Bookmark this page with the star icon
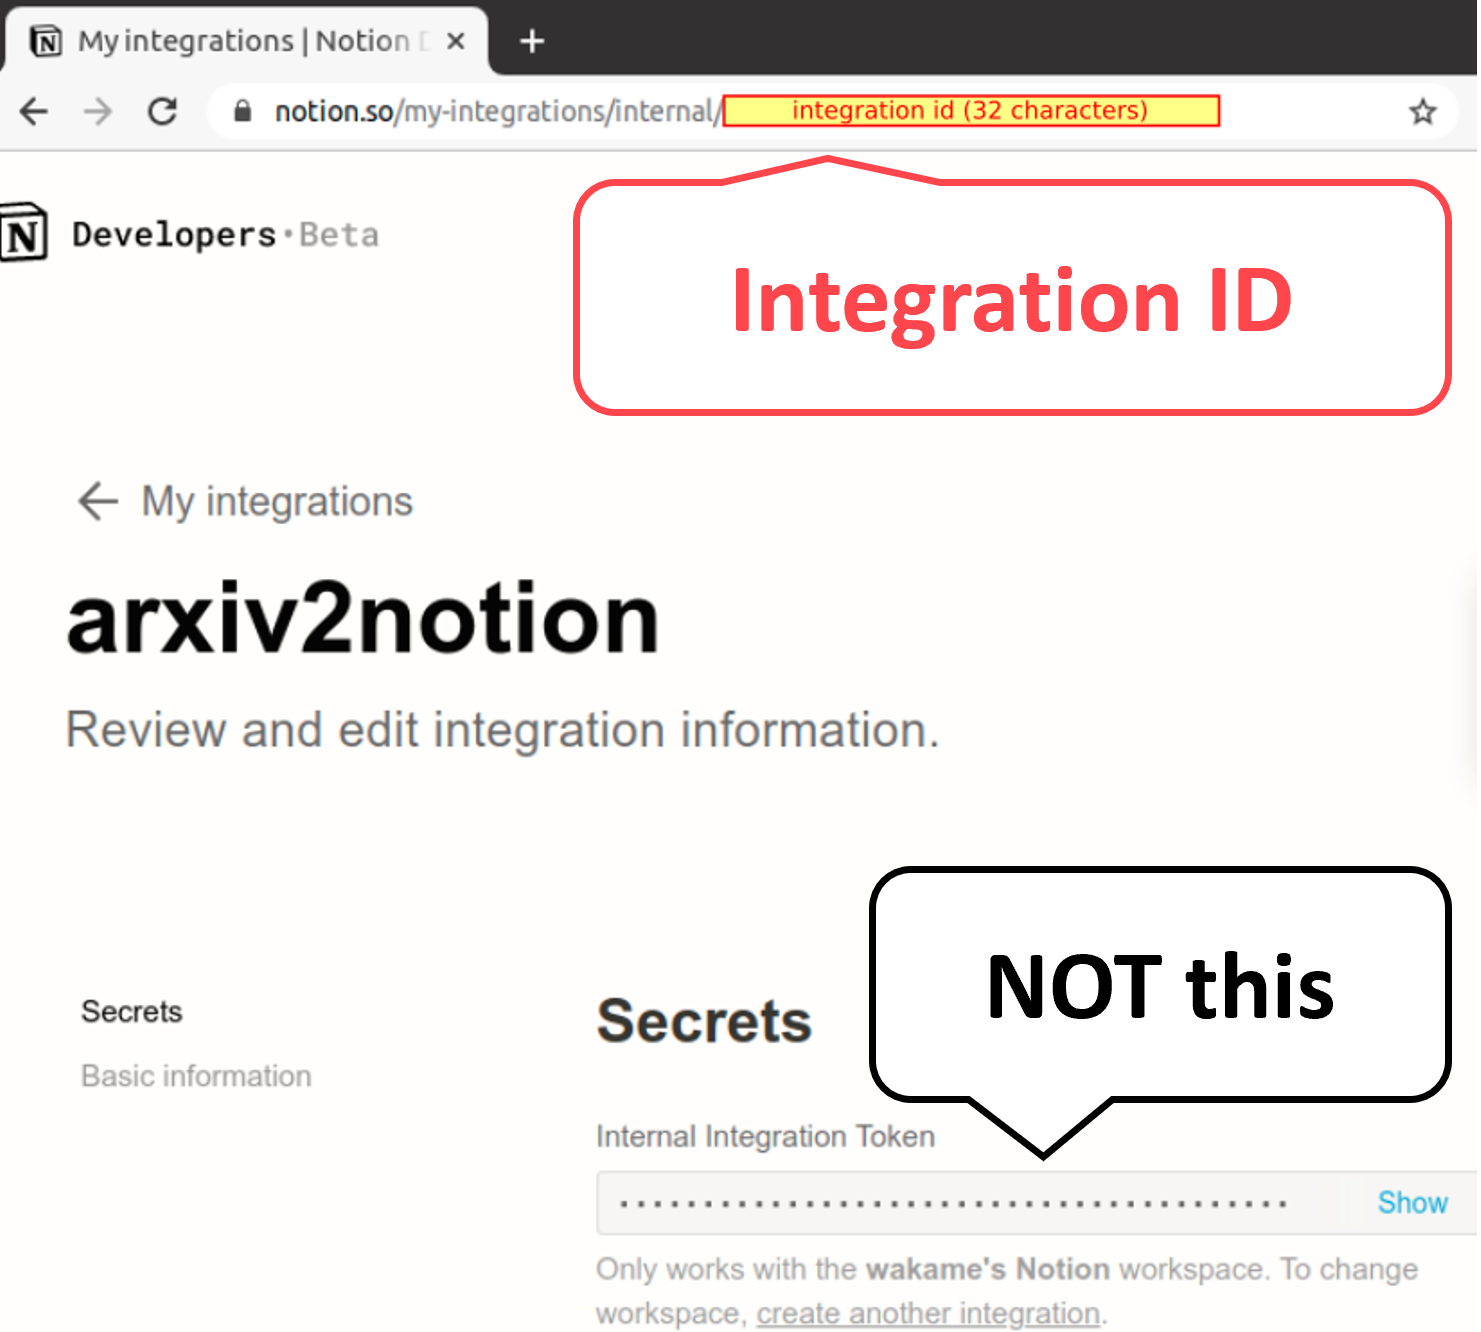The height and width of the screenshot is (1332, 1481). click(x=1422, y=111)
